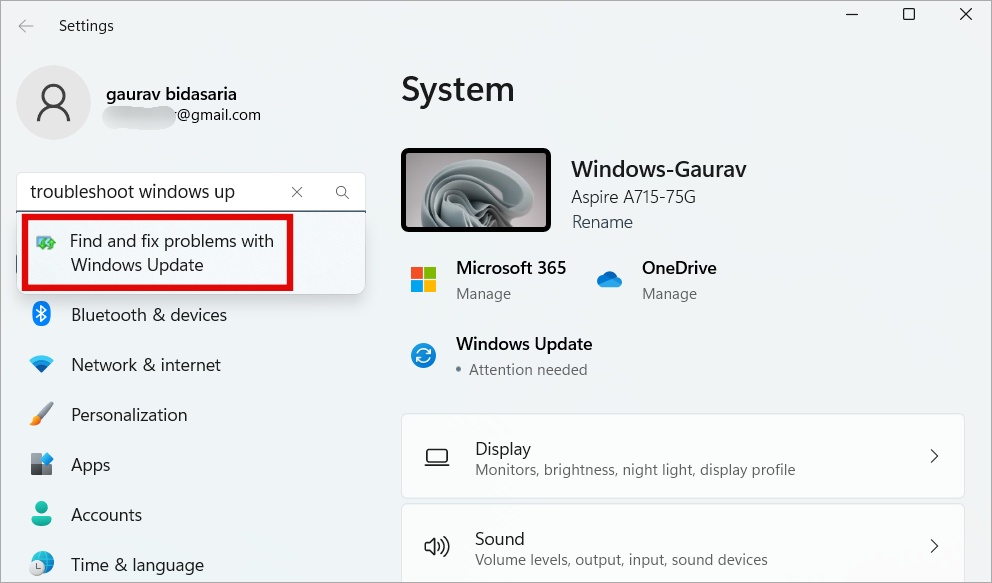
Task: Click the magnifier search icon
Action: pyautogui.click(x=342, y=192)
